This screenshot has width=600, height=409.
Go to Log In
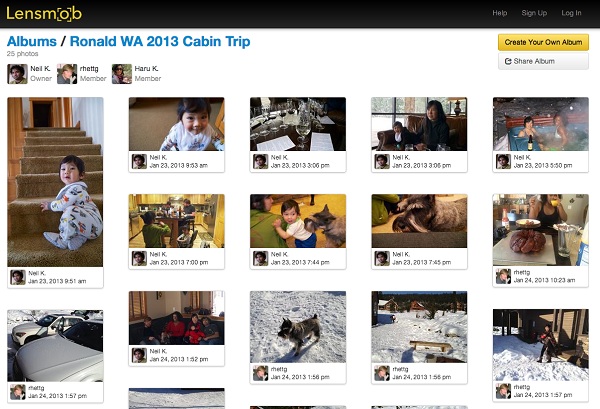[571, 13]
